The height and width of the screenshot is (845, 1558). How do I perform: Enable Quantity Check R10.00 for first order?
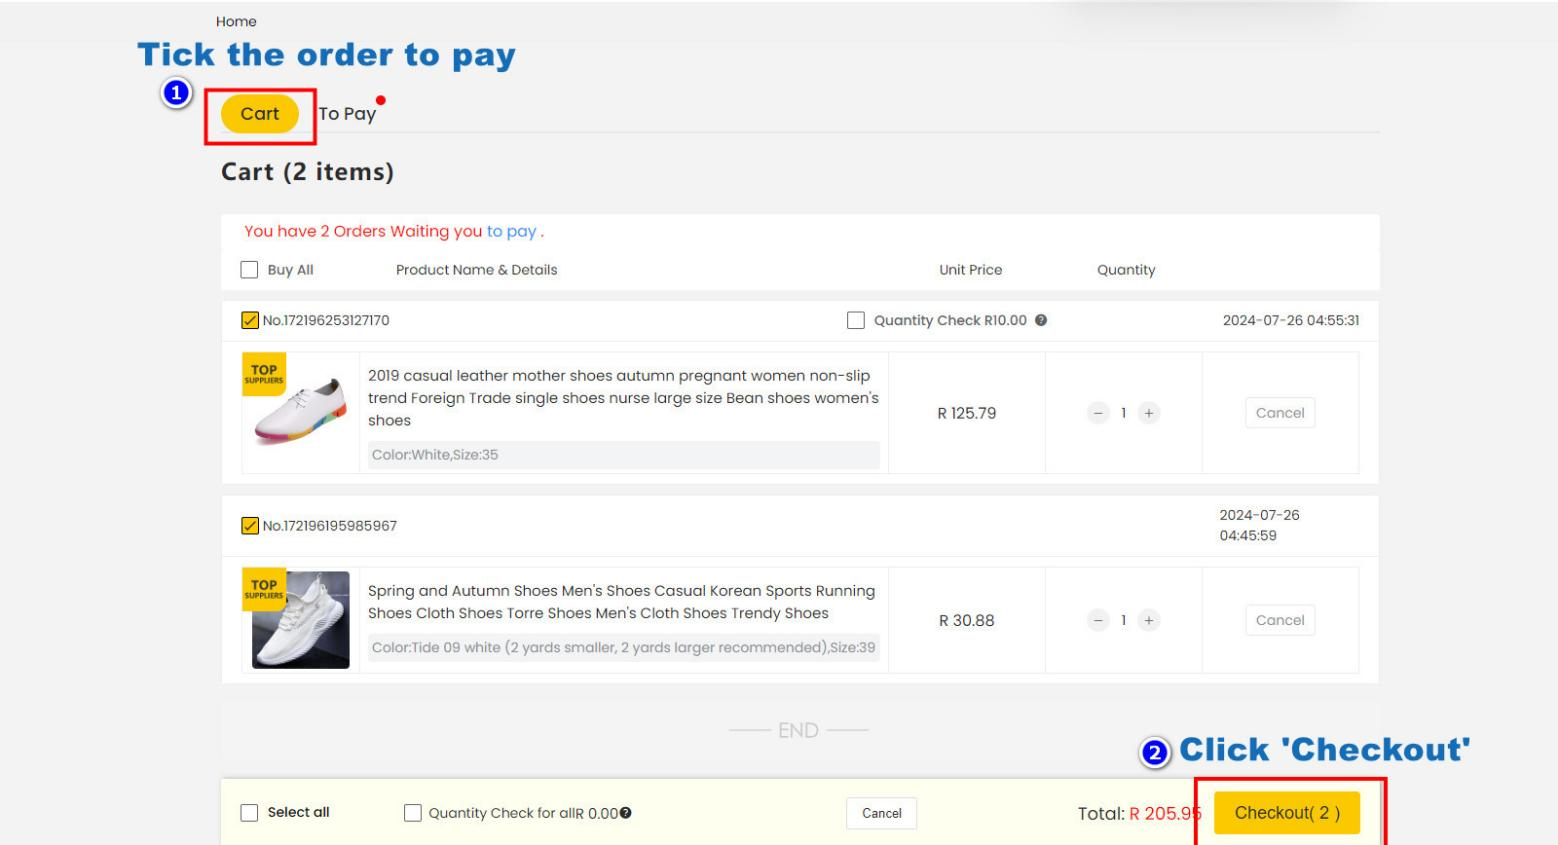point(856,321)
